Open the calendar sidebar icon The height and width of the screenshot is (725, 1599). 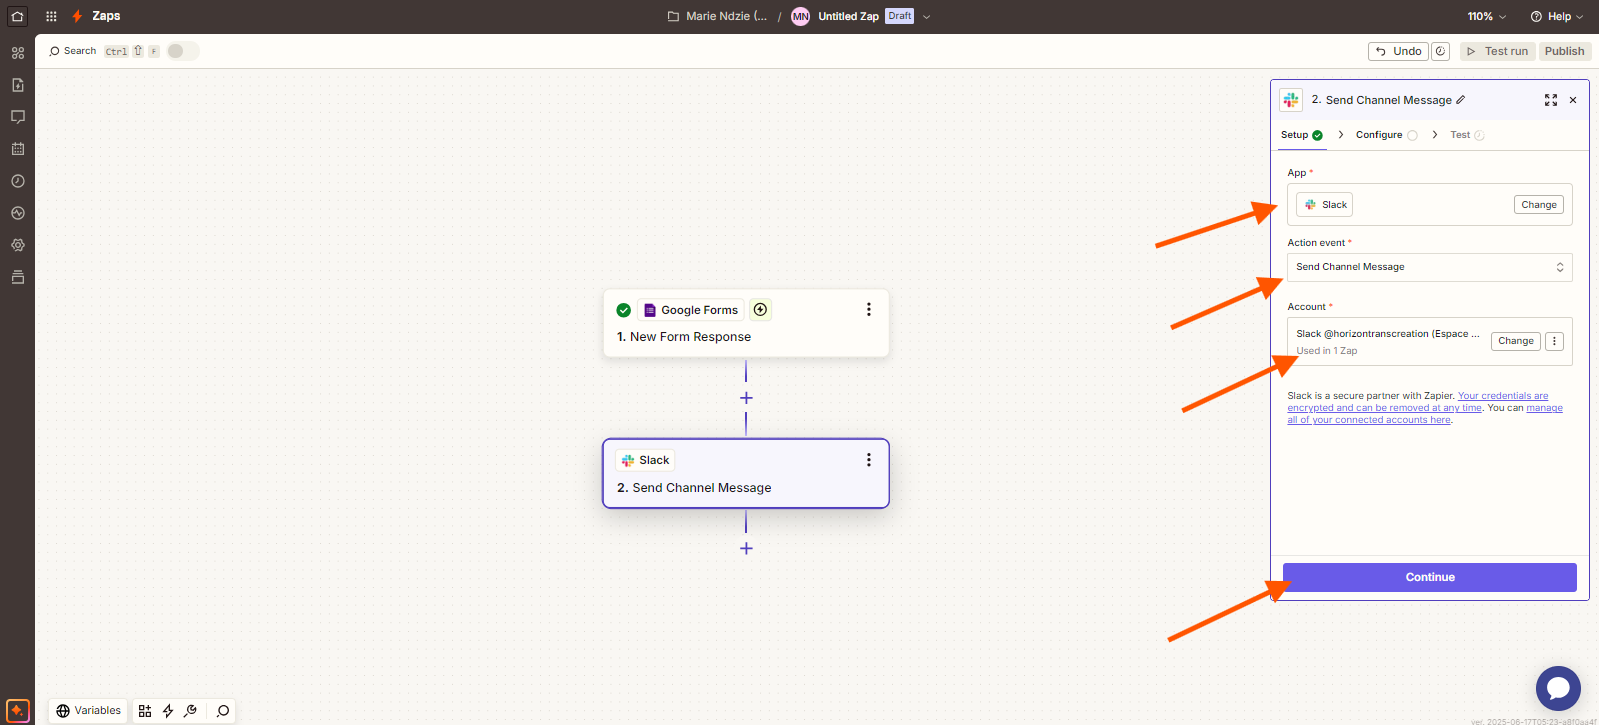tap(17, 149)
